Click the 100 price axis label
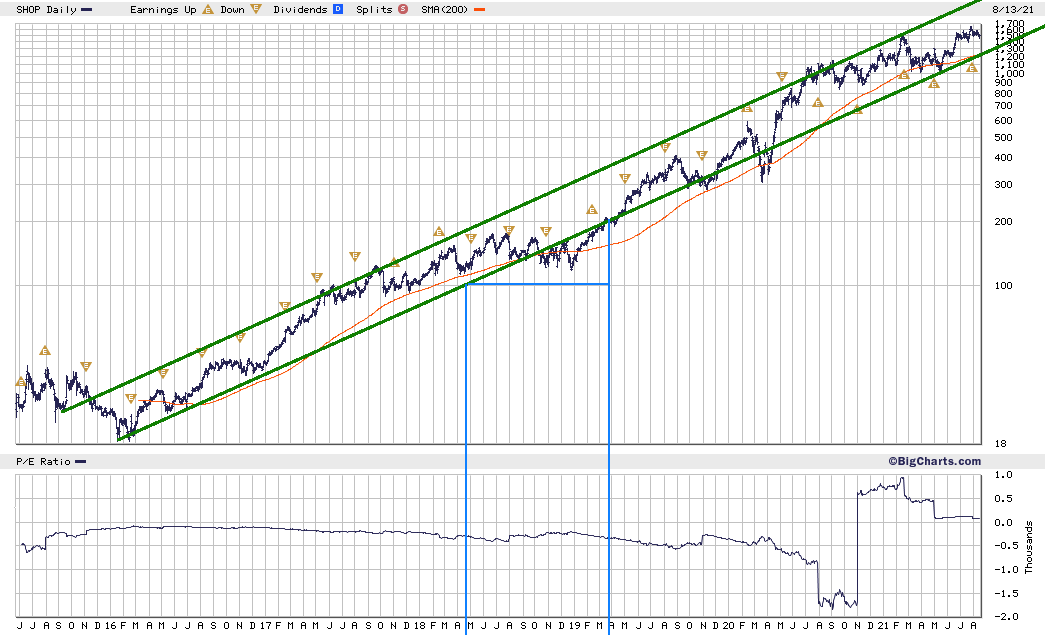The height and width of the screenshot is (635, 1045). click(x=1003, y=285)
